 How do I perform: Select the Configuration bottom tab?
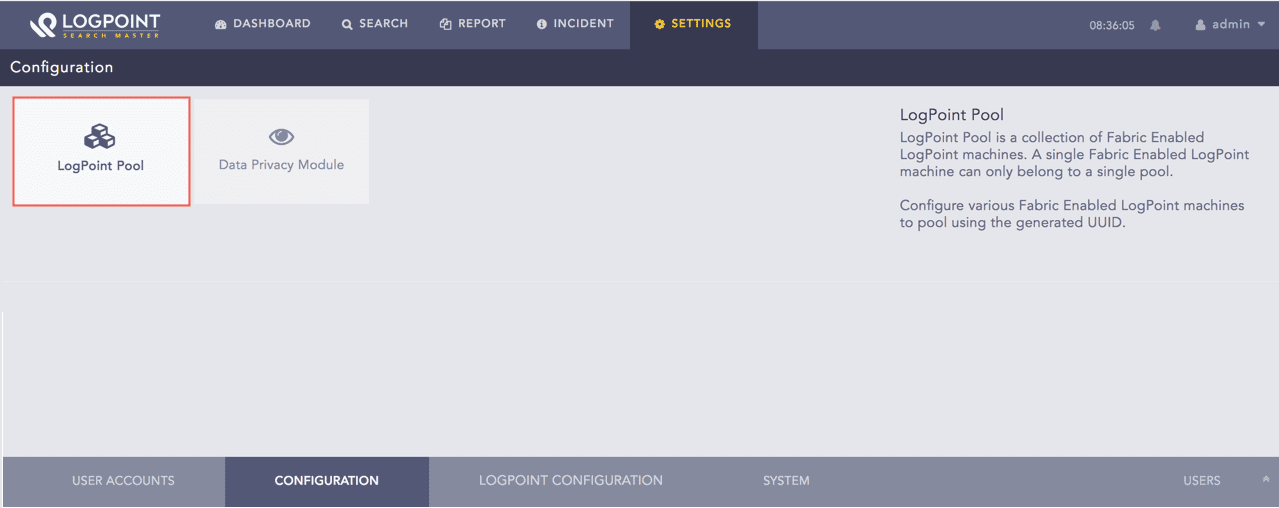click(x=326, y=481)
